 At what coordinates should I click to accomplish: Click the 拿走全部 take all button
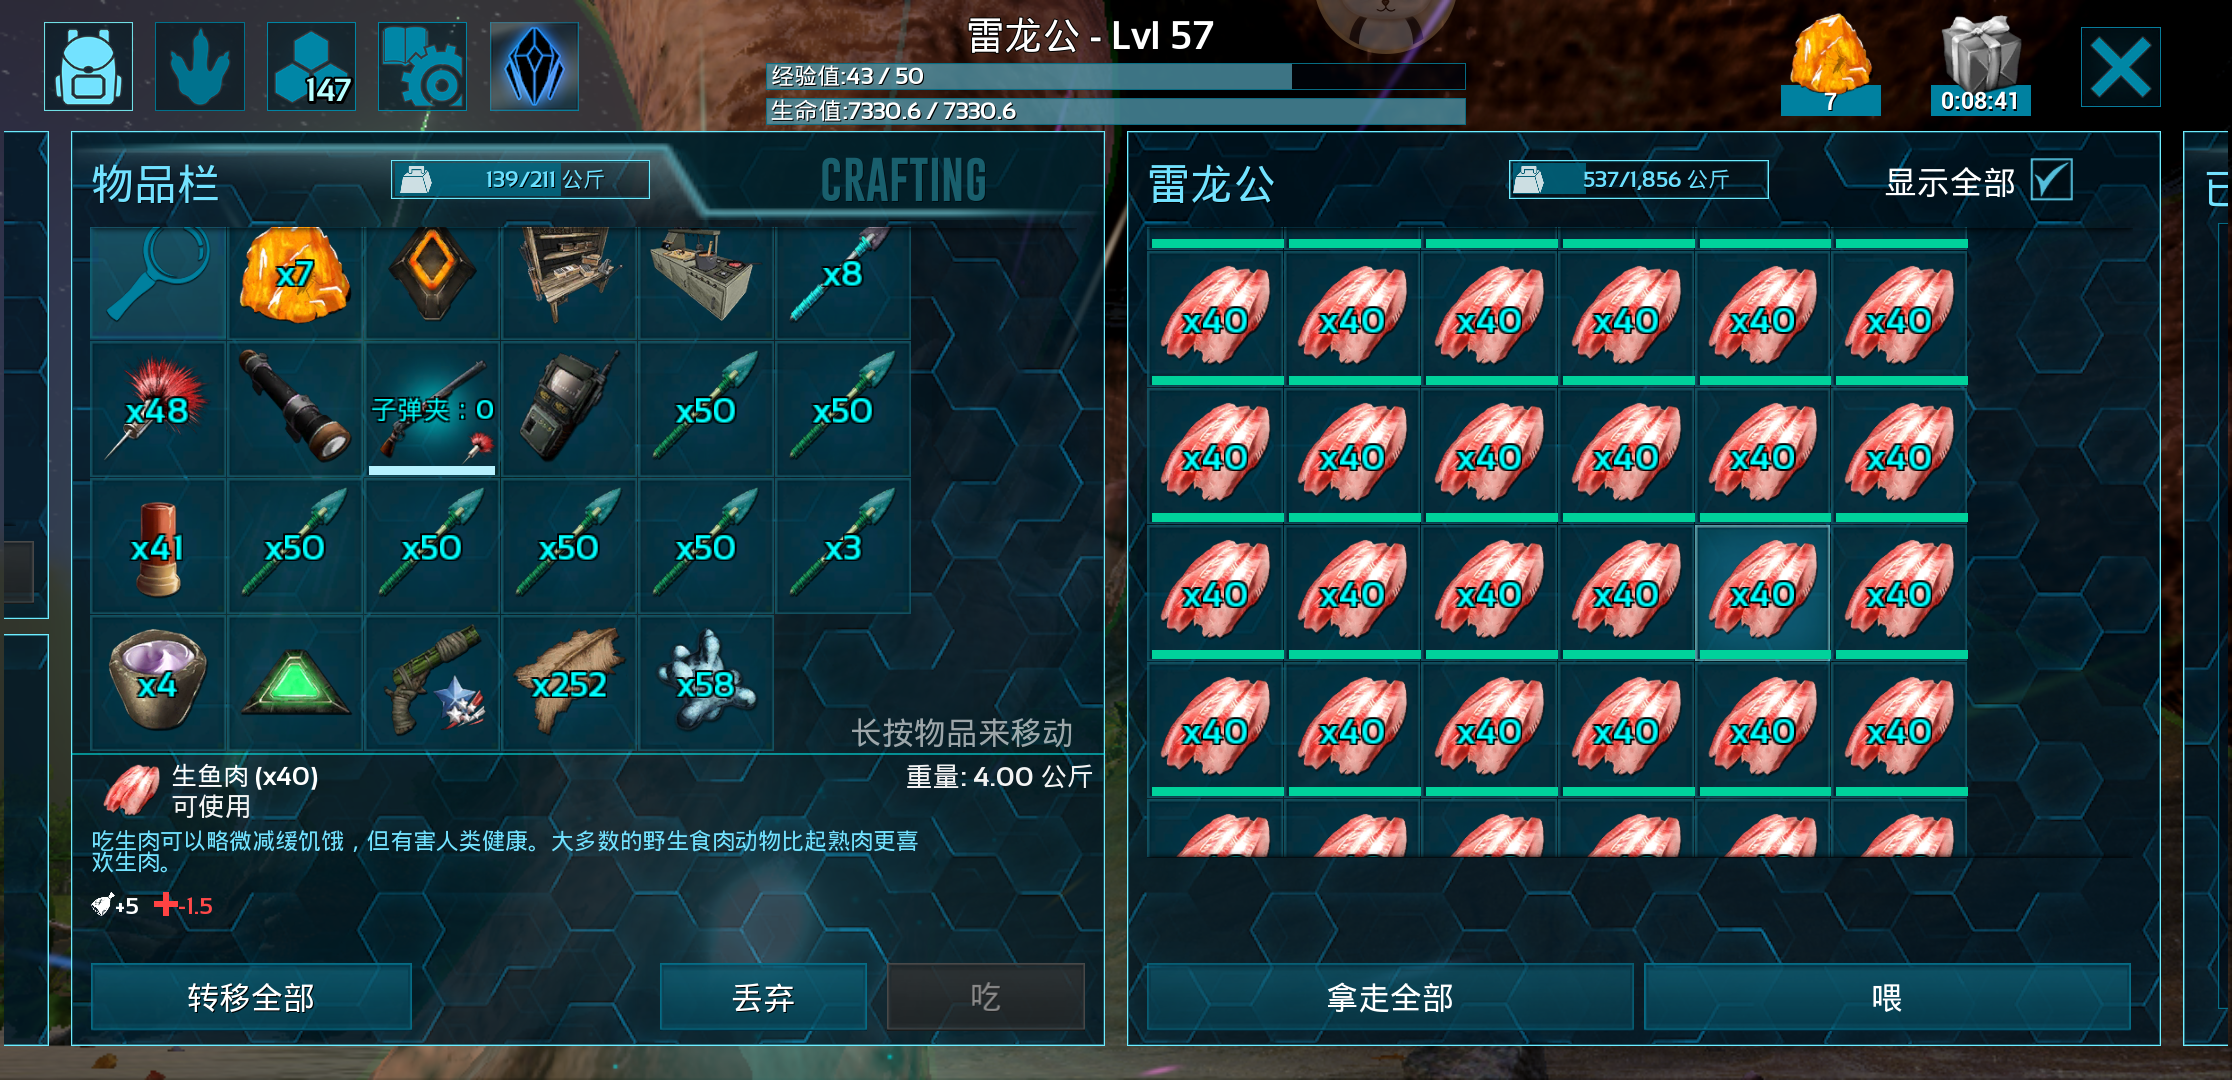(1389, 996)
